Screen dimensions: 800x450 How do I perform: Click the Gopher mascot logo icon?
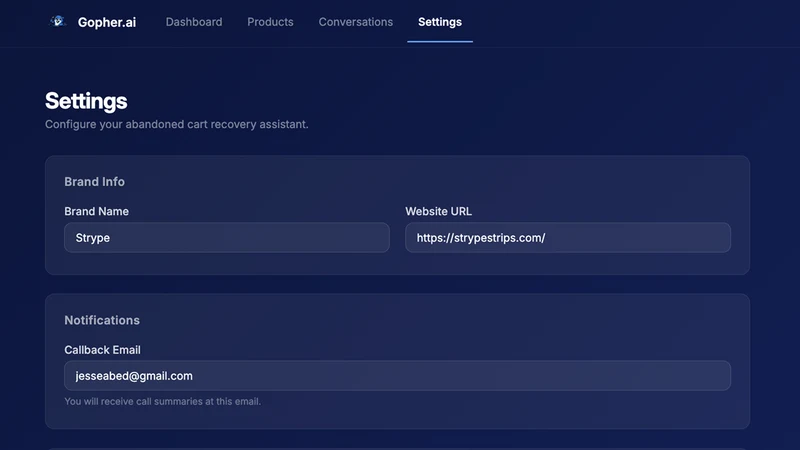[58, 21]
